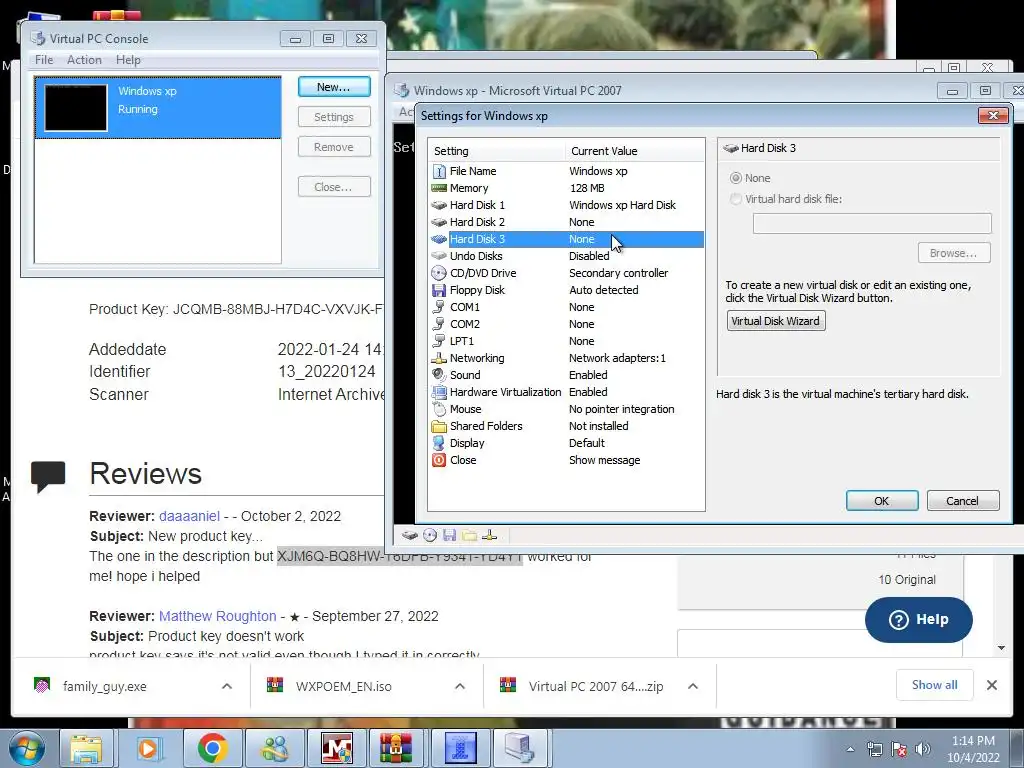Select the File Name setting row
Viewport: 1024px width, 768px height.
567,171
